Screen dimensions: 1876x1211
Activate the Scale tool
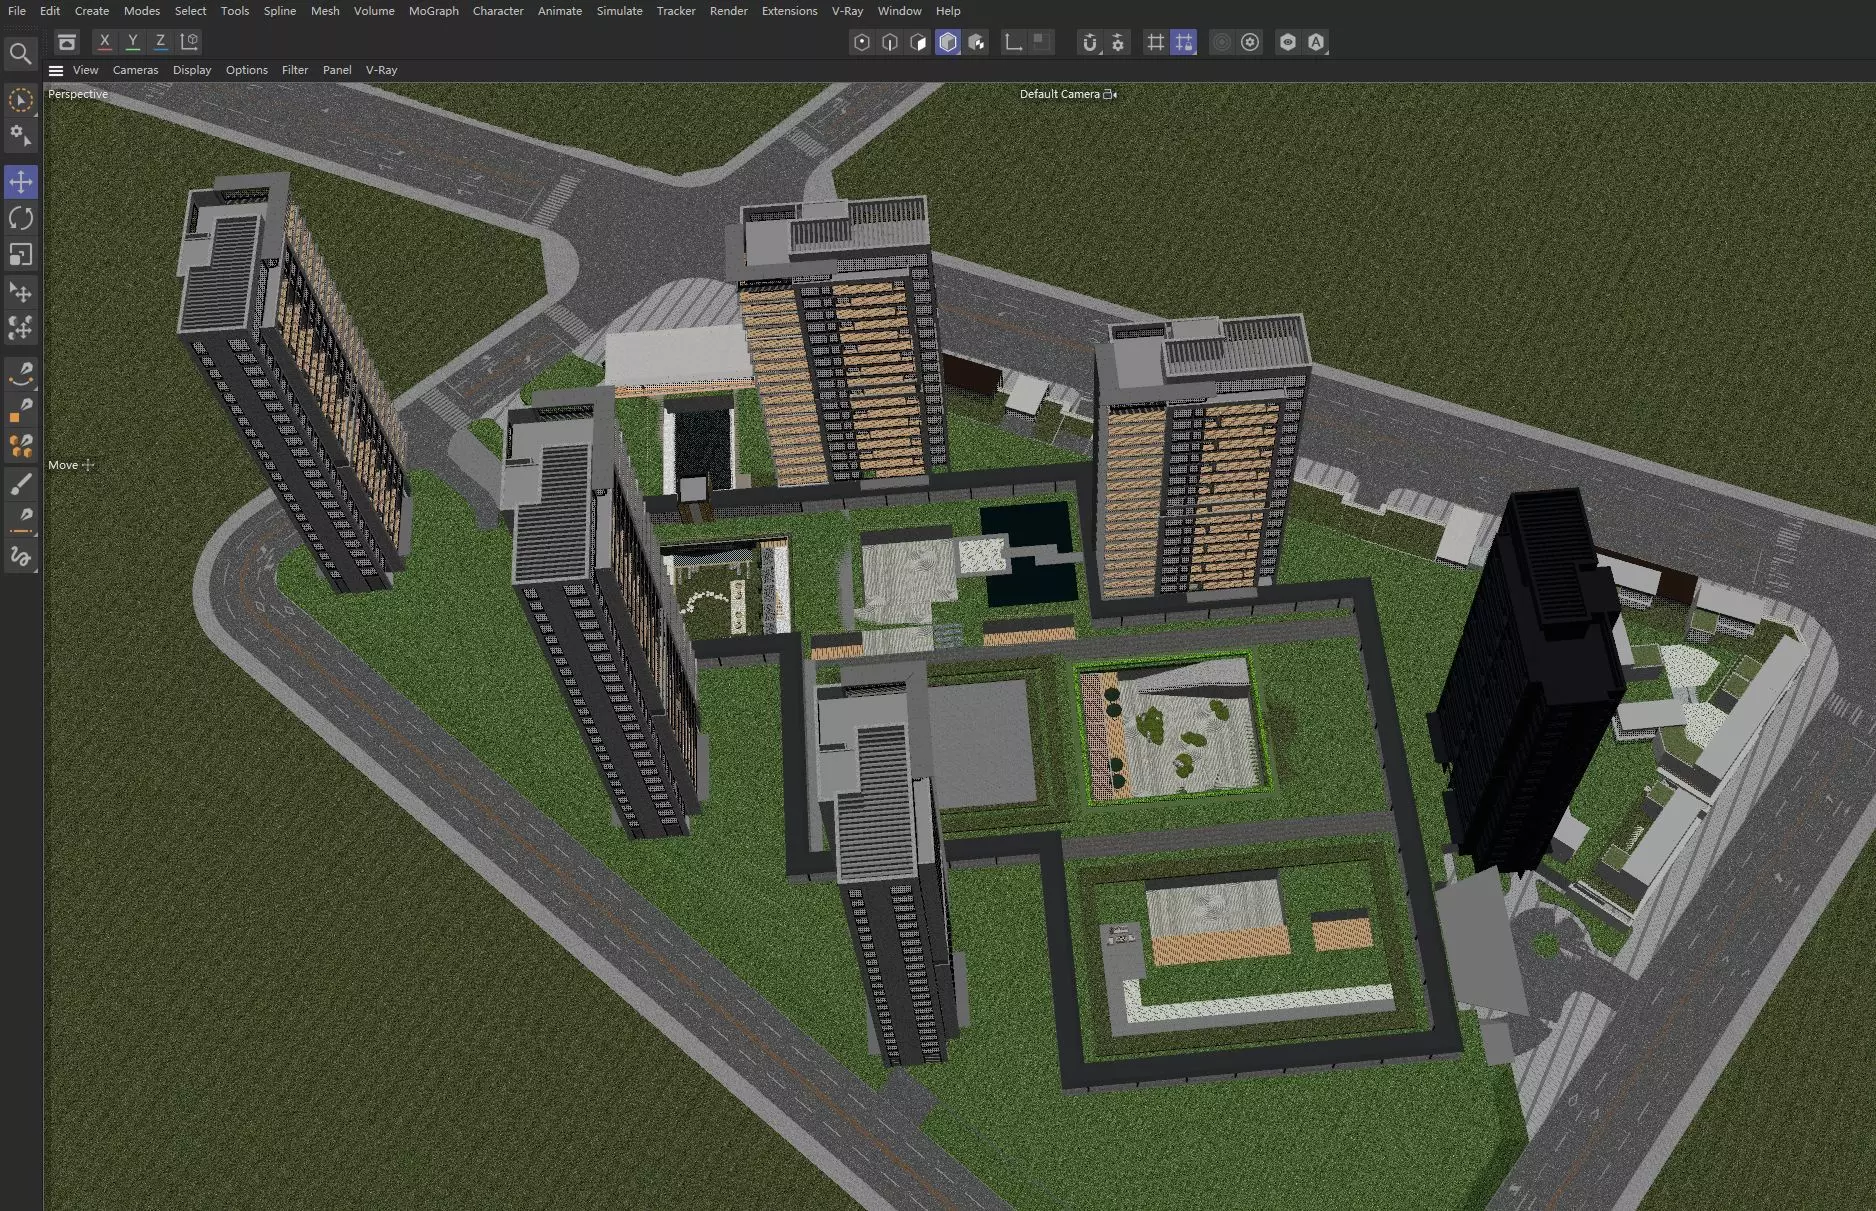(20, 255)
